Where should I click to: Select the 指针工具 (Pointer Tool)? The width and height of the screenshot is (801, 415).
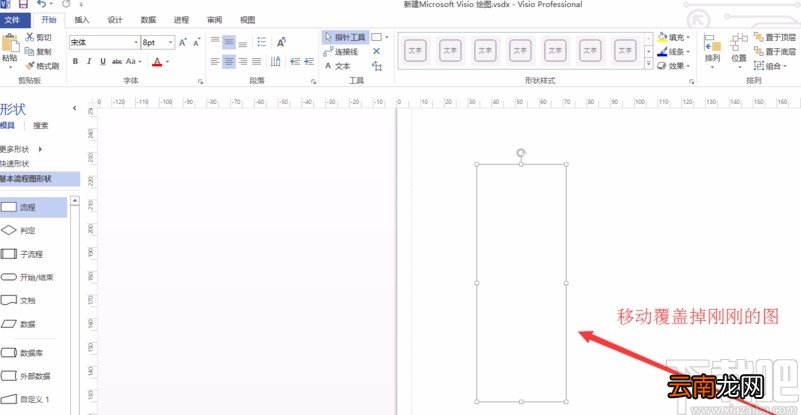(345, 37)
